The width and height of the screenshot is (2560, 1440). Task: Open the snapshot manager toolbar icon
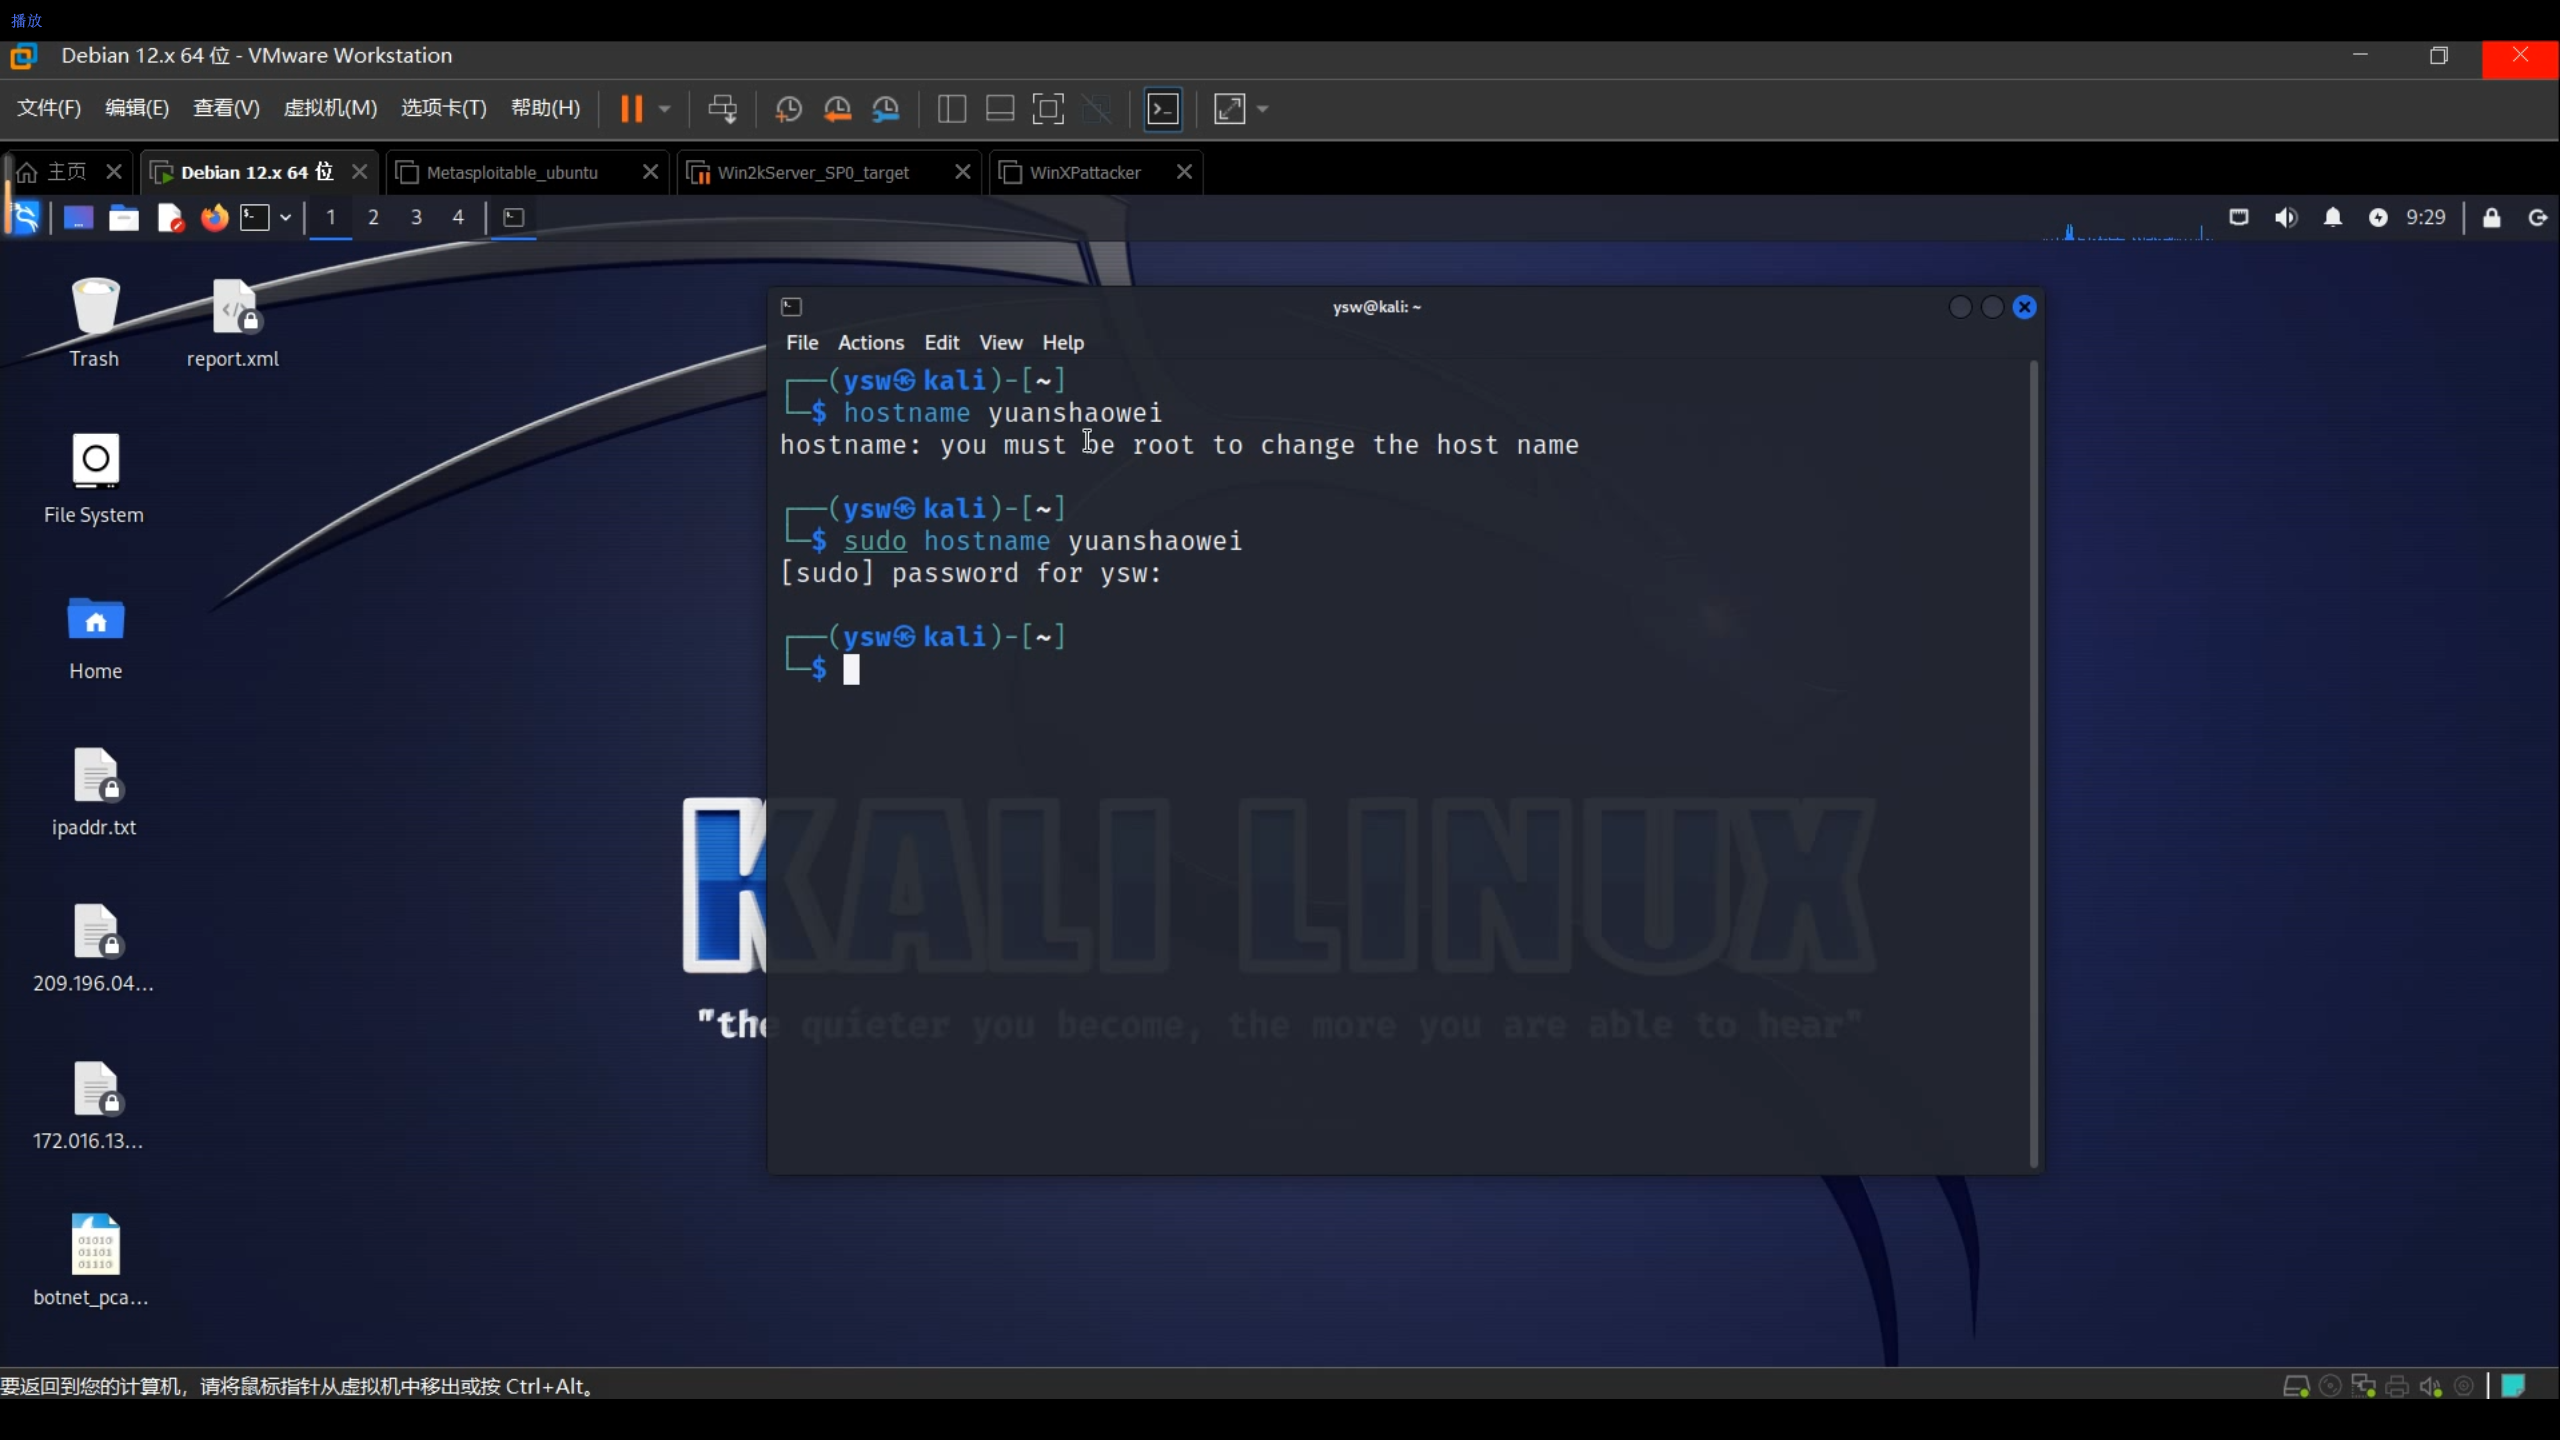pos(886,109)
